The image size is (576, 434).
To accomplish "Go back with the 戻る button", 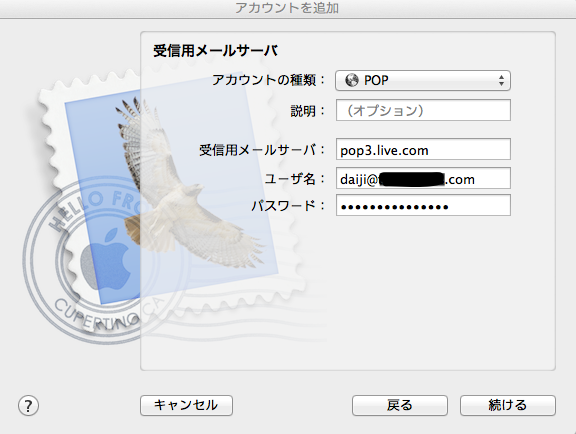I will (x=400, y=405).
